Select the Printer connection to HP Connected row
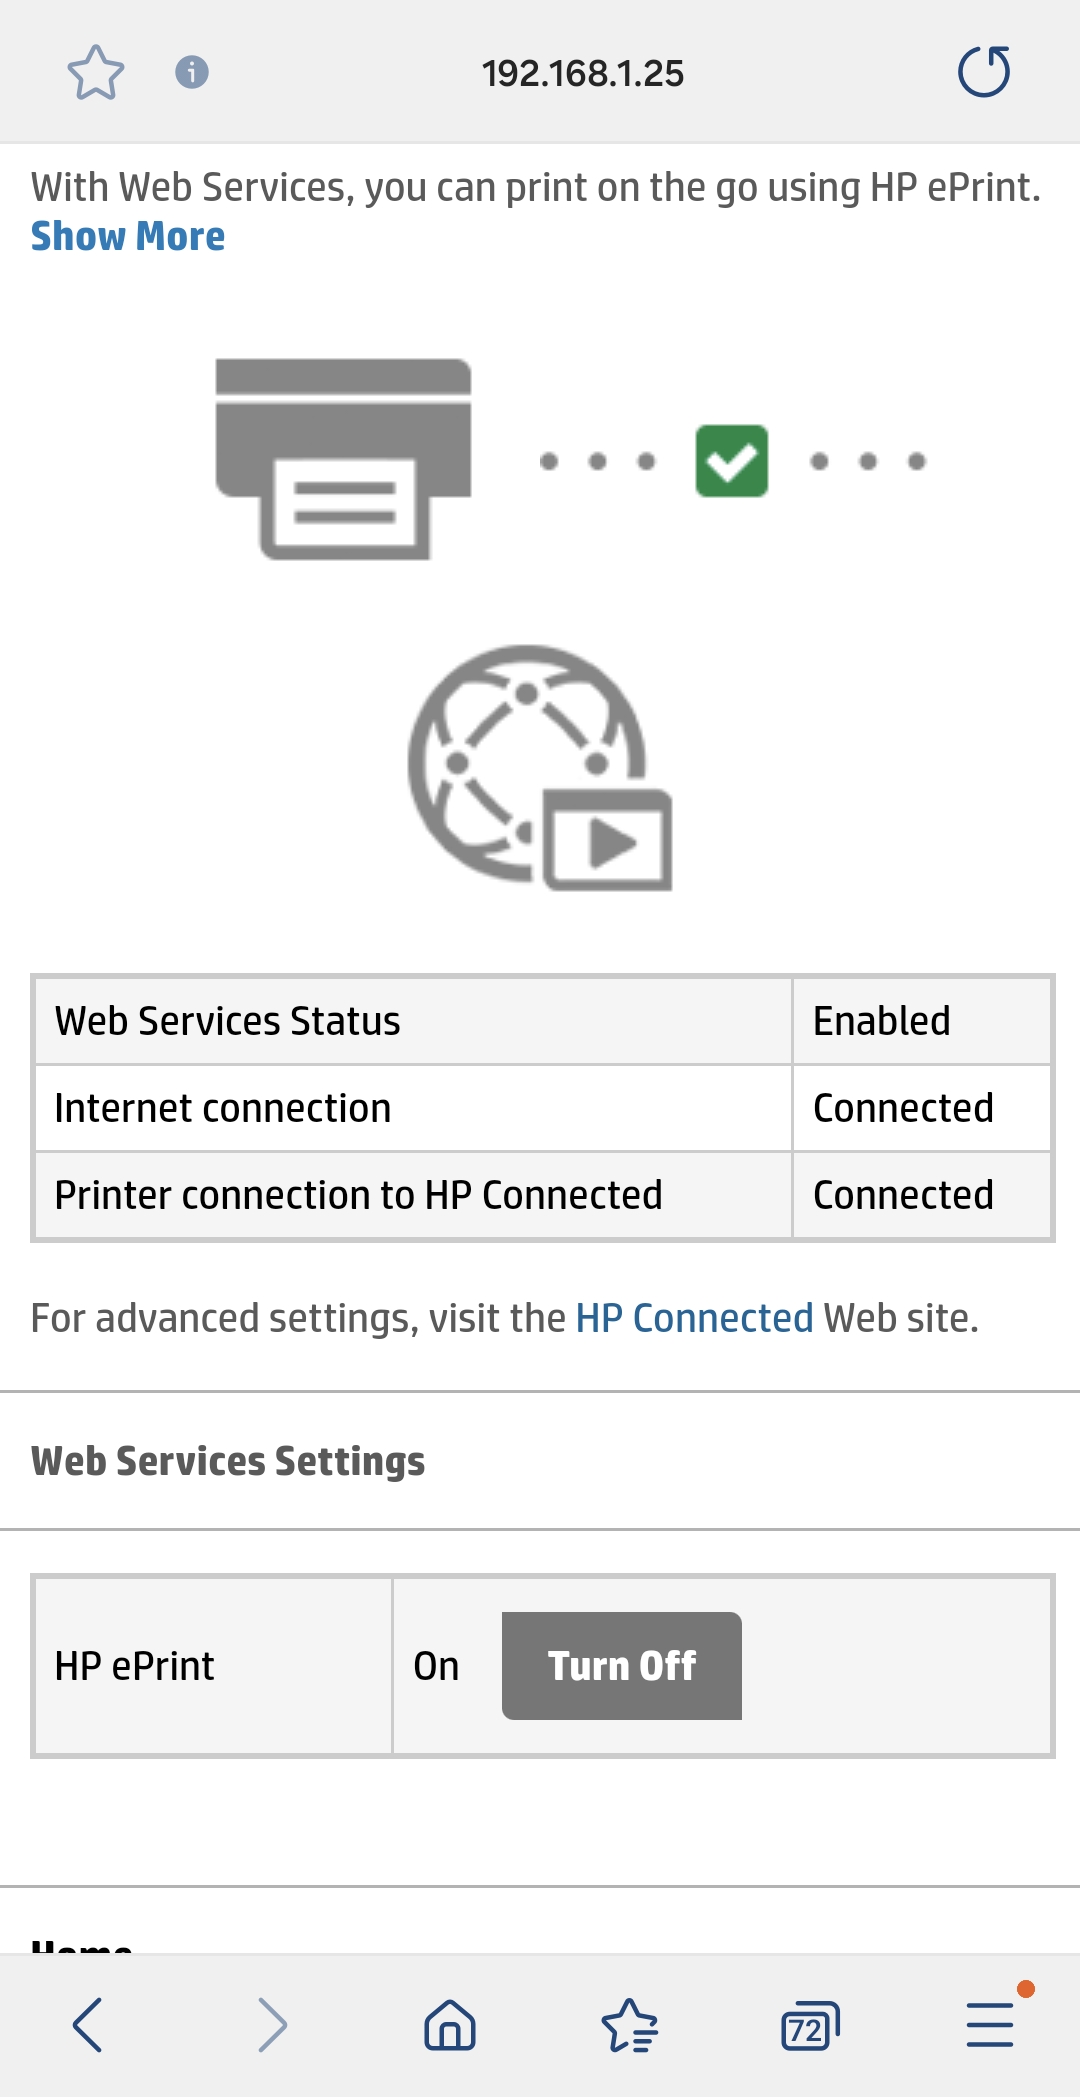The width and height of the screenshot is (1080, 2097). coord(412,1195)
